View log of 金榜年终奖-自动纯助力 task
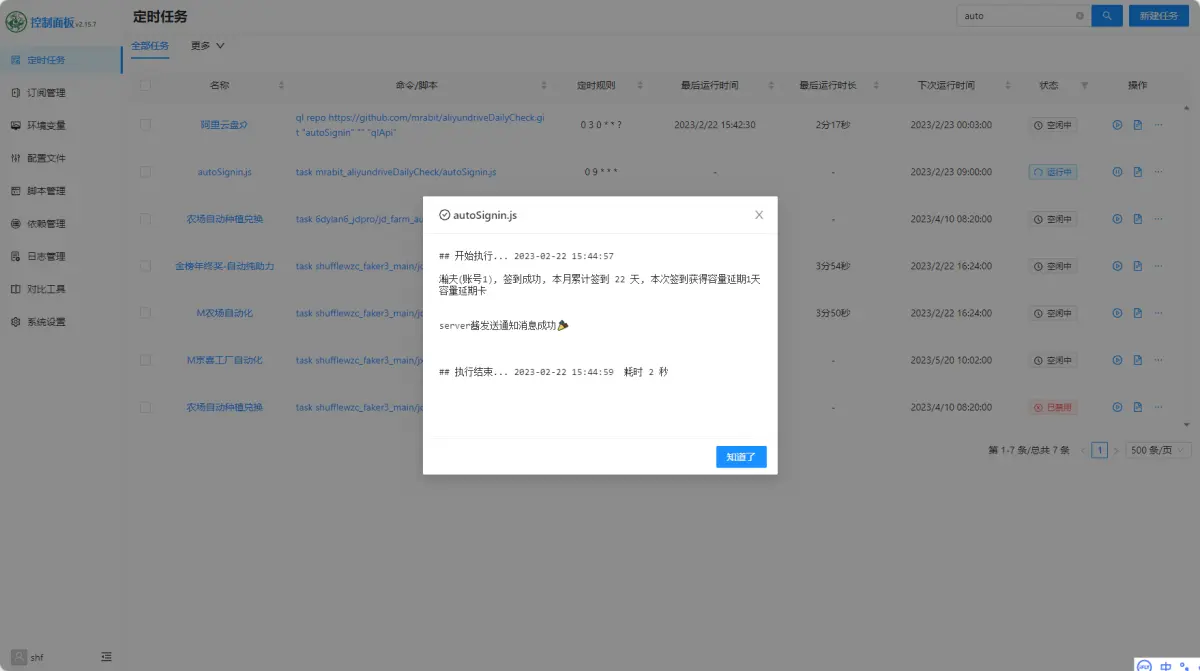The width and height of the screenshot is (1200, 671). 1138,266
